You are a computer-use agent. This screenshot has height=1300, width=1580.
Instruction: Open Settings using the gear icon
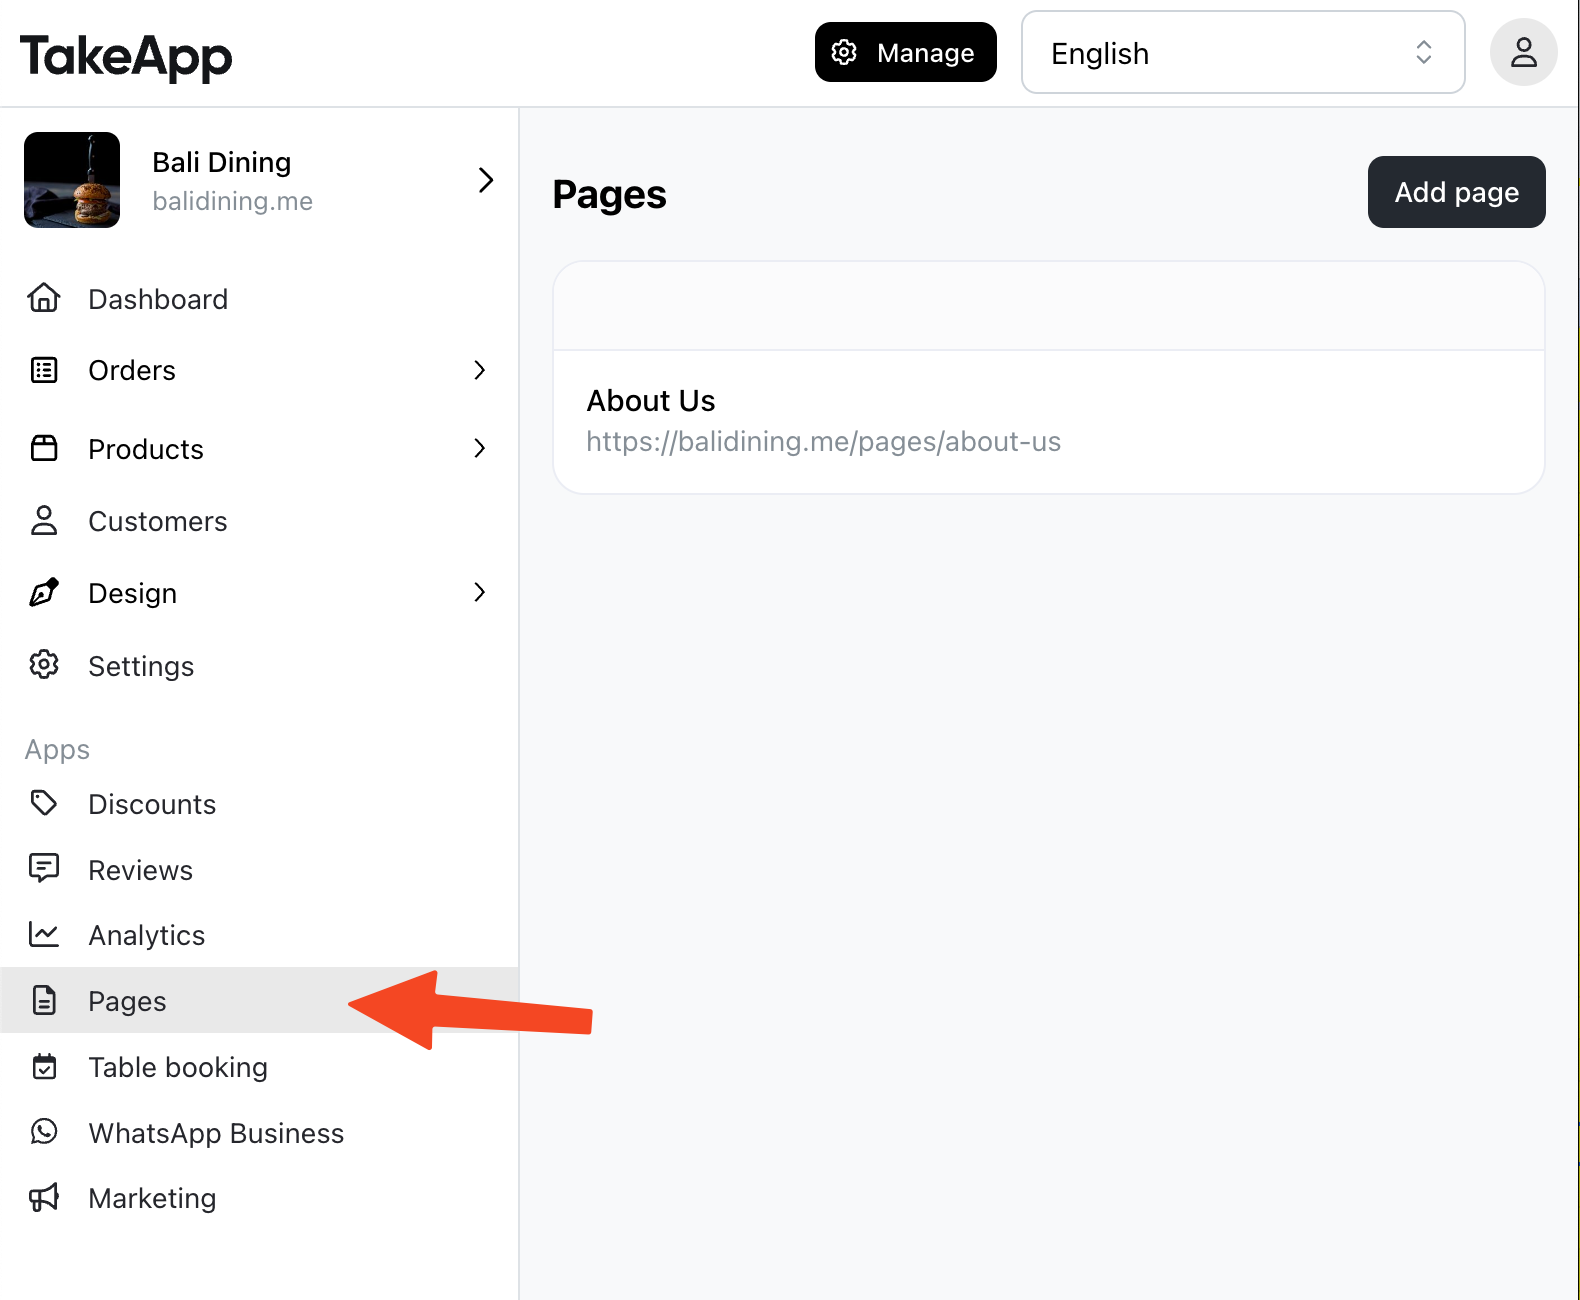click(44, 665)
